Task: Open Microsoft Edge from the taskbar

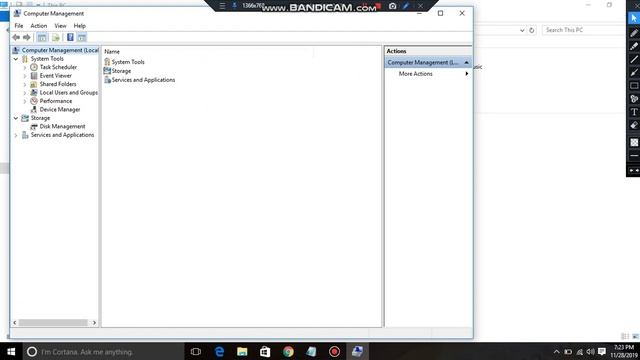Action: coord(219,351)
